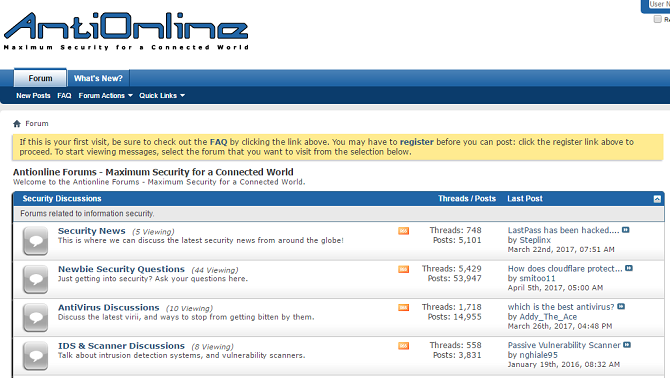Click 'Forums related to information security.' text

tap(87, 214)
